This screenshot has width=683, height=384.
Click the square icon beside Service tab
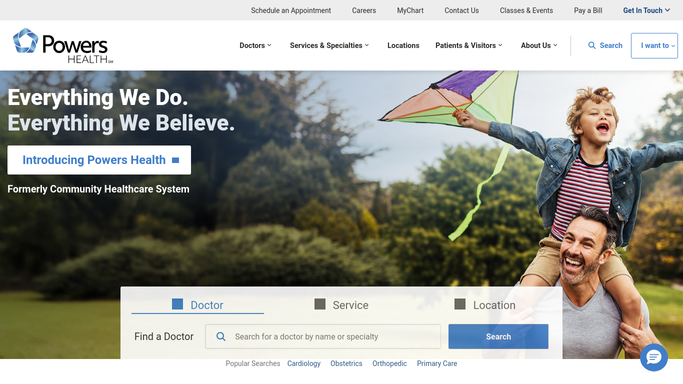pos(320,304)
